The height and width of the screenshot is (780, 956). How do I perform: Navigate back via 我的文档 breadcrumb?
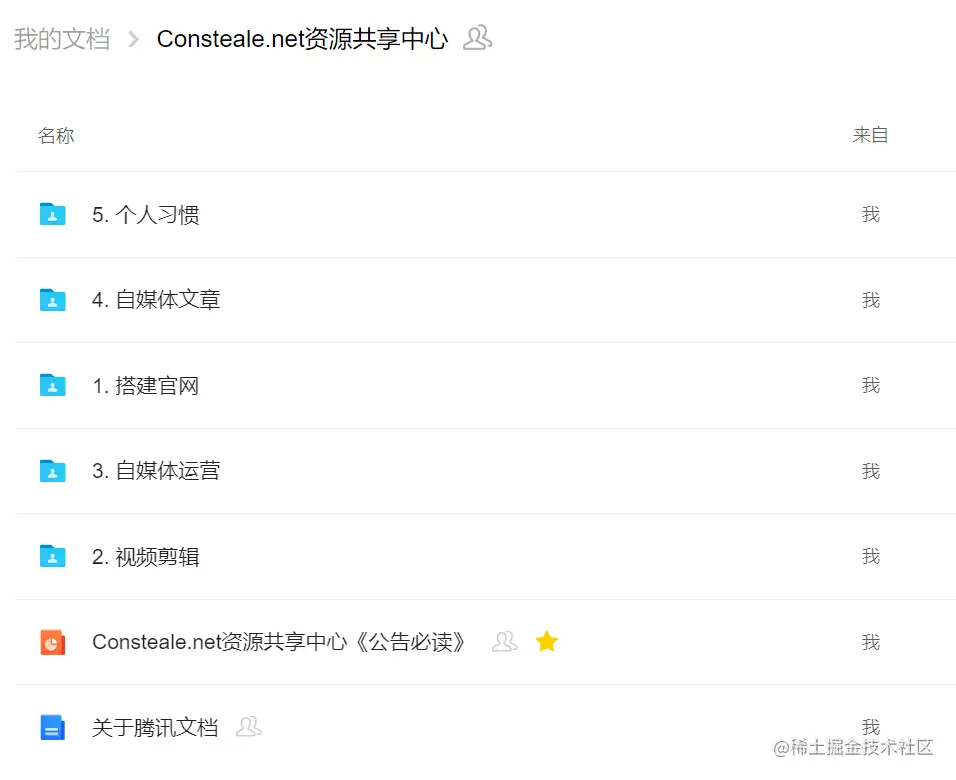point(62,38)
